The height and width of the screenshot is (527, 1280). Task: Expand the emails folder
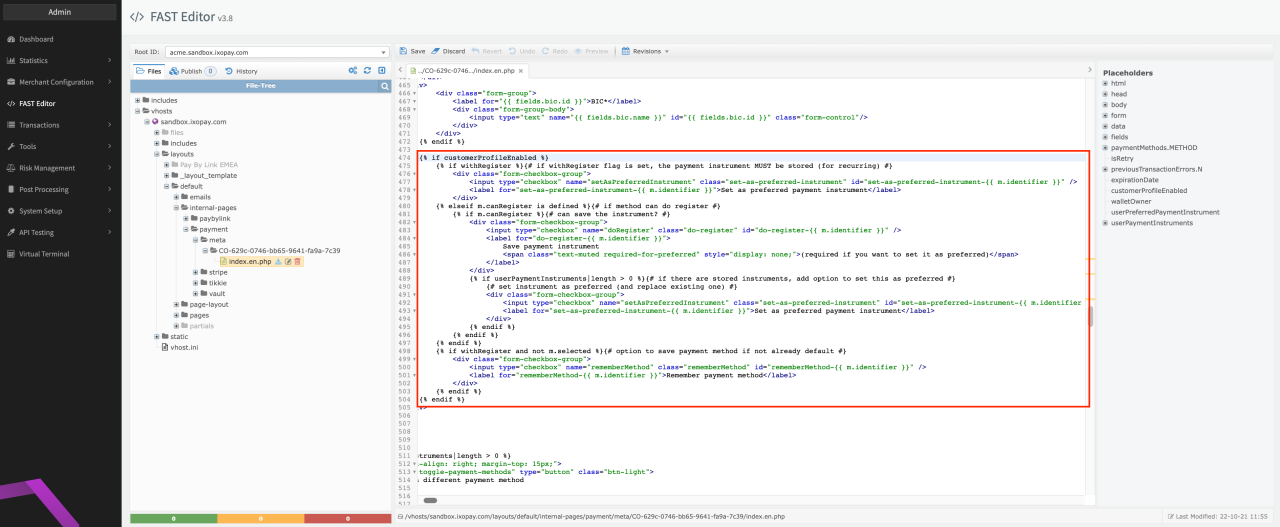[x=175, y=197]
